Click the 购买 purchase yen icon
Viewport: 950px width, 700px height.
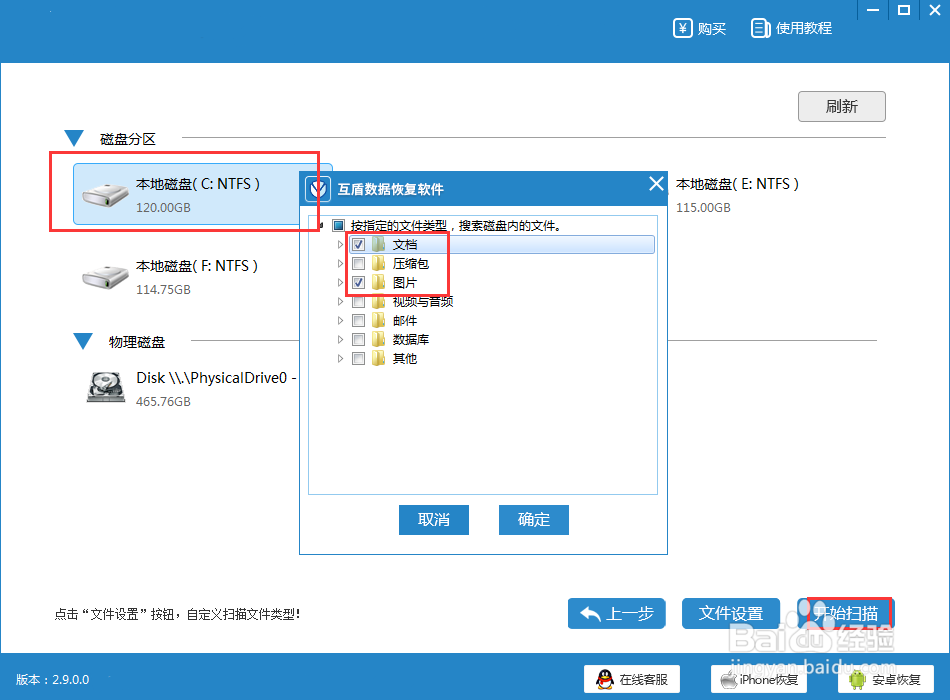[x=682, y=28]
